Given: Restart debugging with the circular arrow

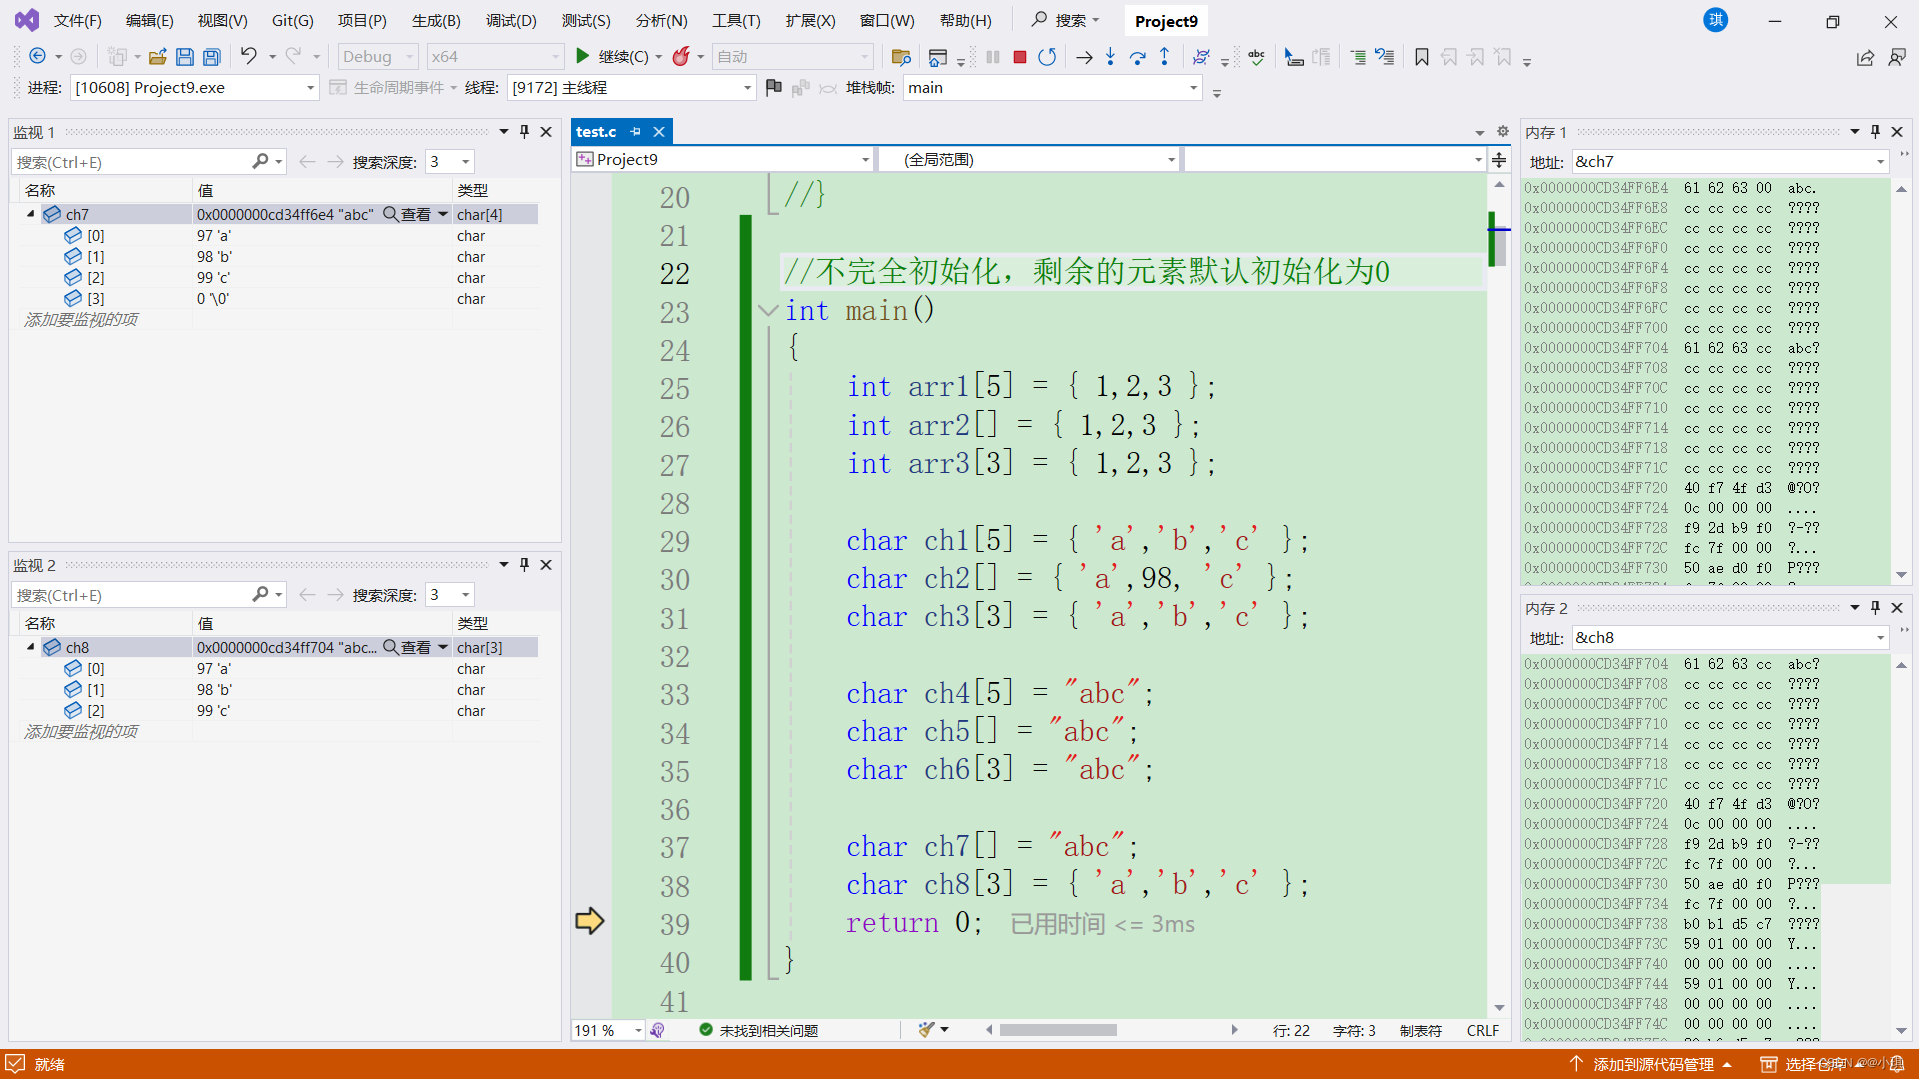Looking at the screenshot, I should coord(1047,57).
